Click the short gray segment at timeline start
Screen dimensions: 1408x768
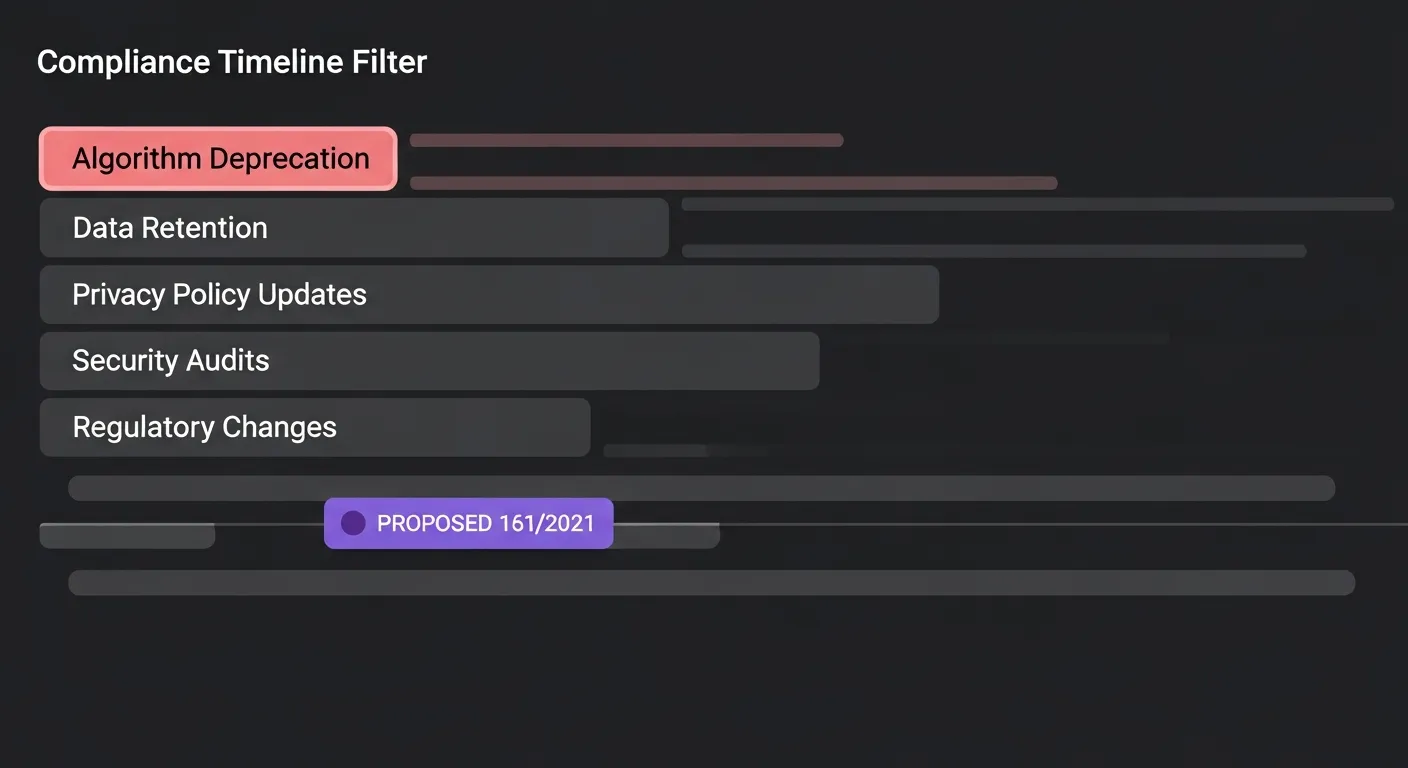pyautogui.click(x=127, y=535)
